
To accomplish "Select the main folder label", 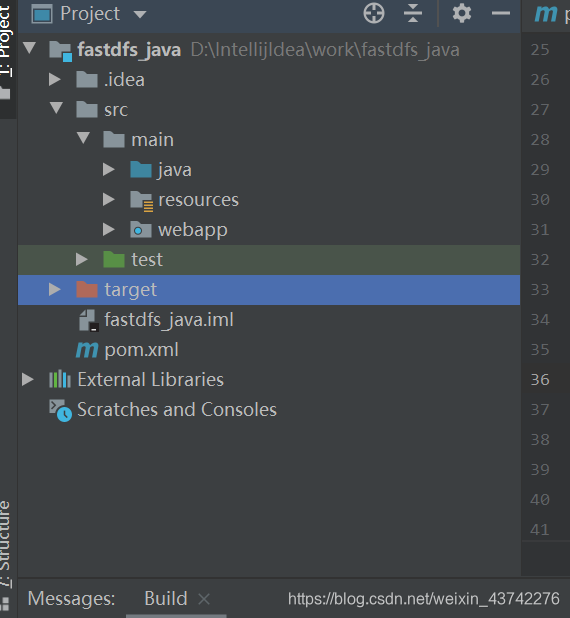I will (x=153, y=140).
